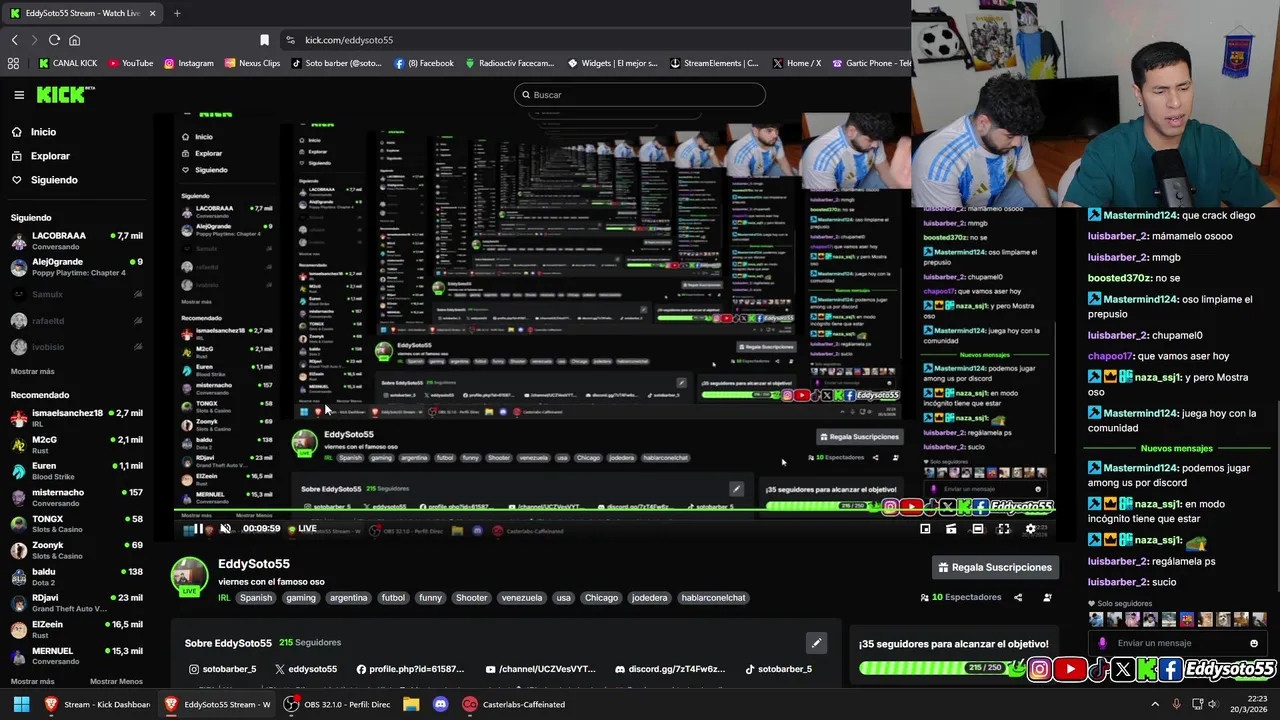
Task: Open the Facebook profile.php link
Action: [x=410, y=669]
